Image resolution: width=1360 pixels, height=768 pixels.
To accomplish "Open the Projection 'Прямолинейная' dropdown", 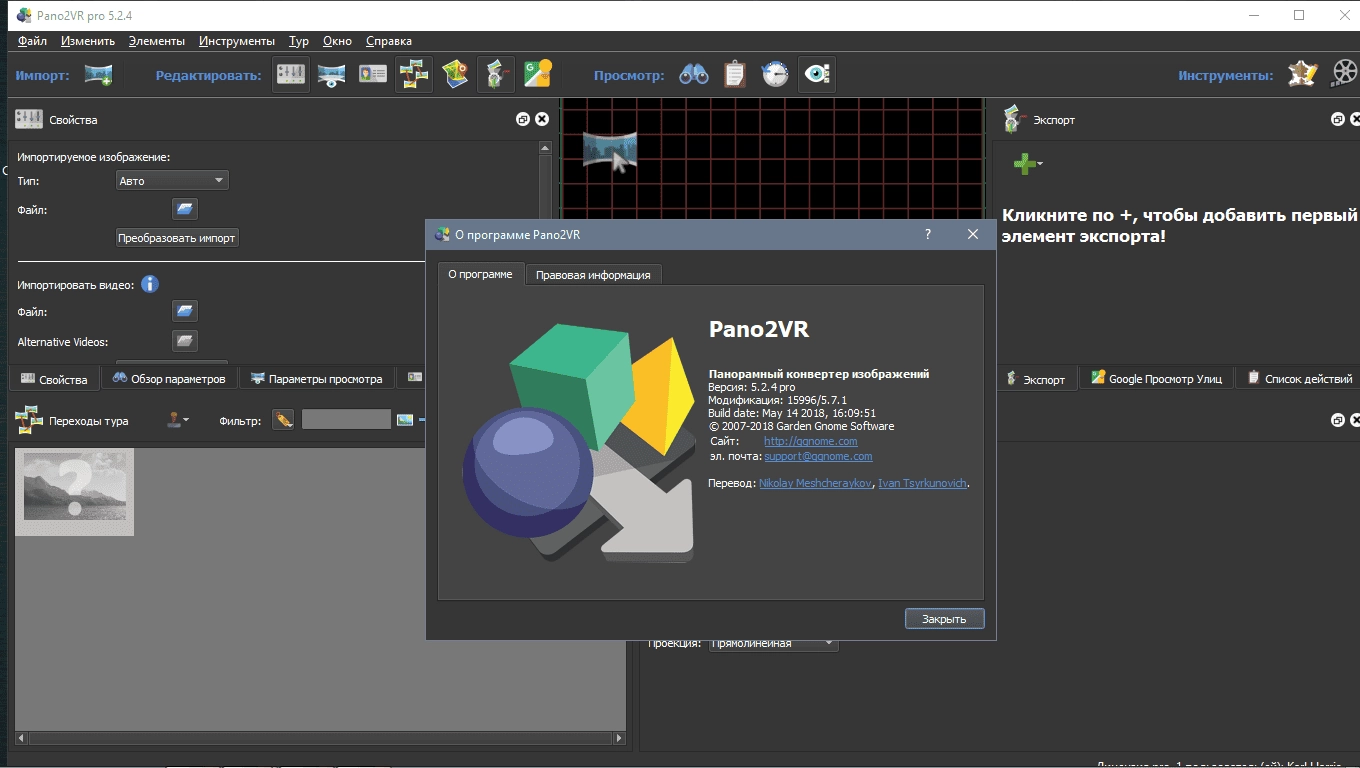I will pyautogui.click(x=773, y=644).
